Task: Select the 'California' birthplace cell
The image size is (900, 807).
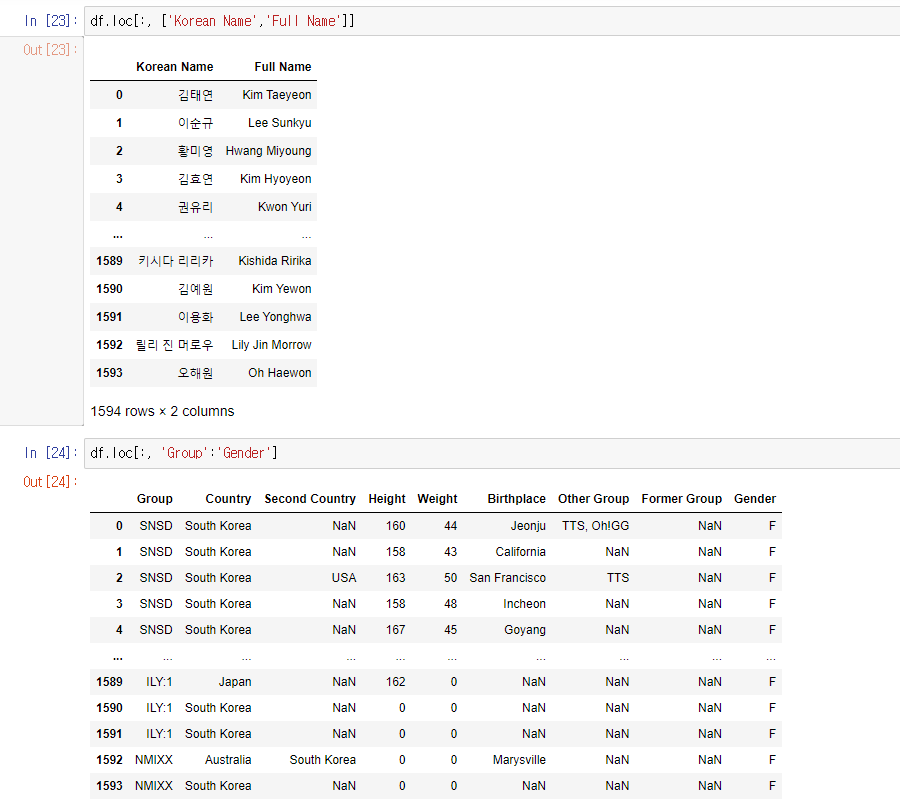Action: [x=521, y=552]
